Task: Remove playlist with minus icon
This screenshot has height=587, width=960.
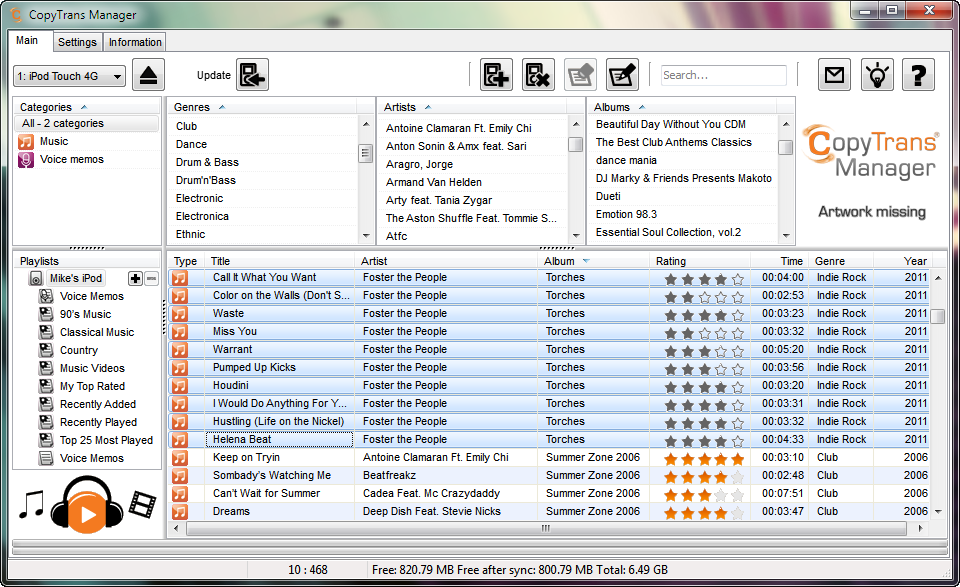Action: (x=151, y=279)
